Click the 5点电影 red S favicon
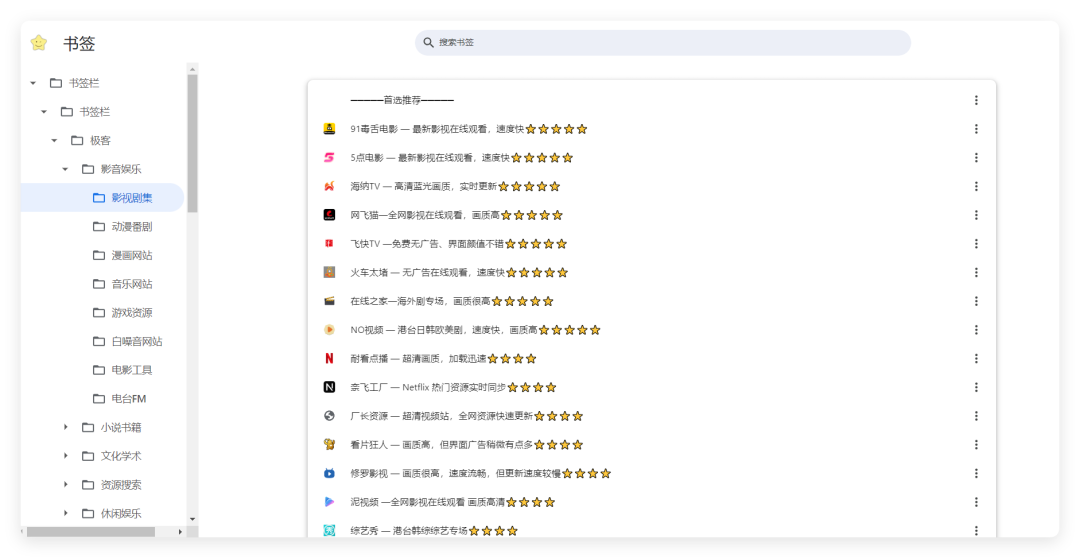 point(329,158)
